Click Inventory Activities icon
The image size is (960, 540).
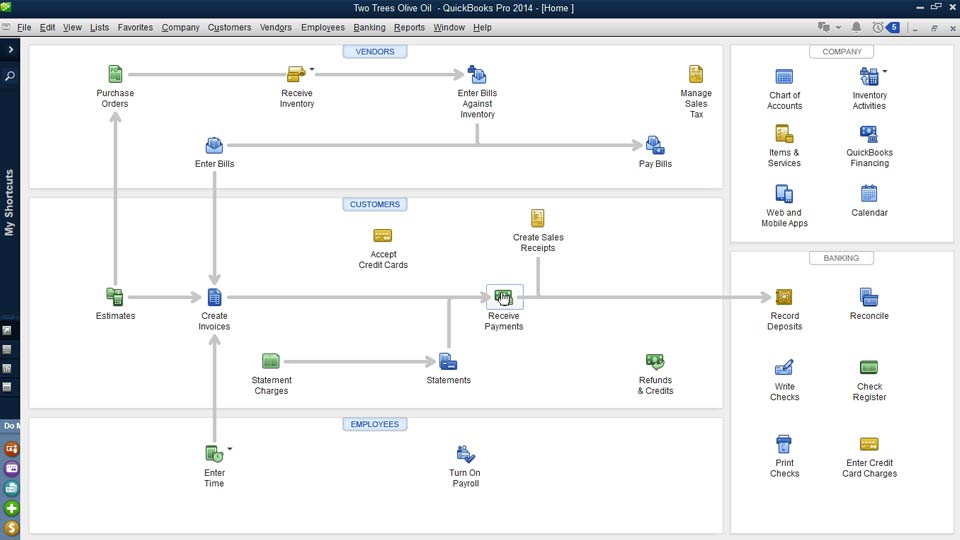pos(869,77)
